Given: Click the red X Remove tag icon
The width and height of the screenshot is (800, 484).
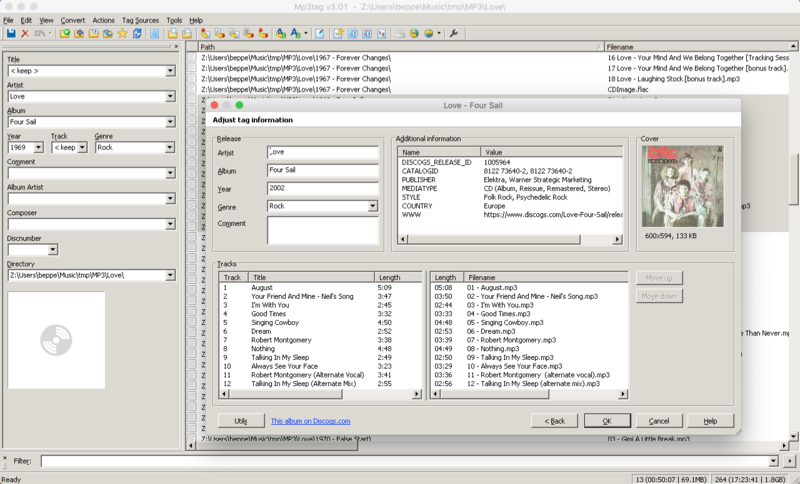Looking at the screenshot, I should (x=25, y=33).
